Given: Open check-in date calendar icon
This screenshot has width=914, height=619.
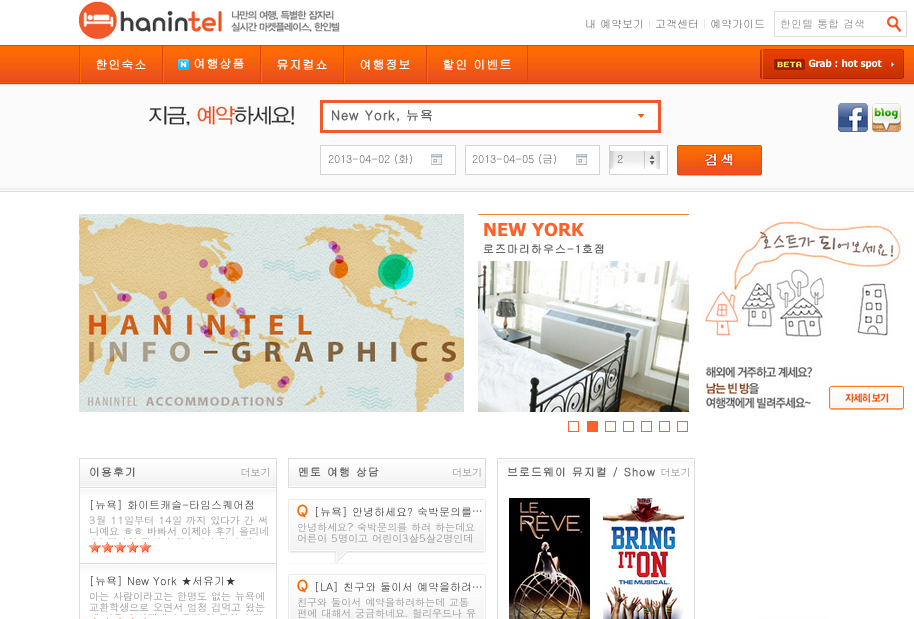Looking at the screenshot, I should point(436,160).
